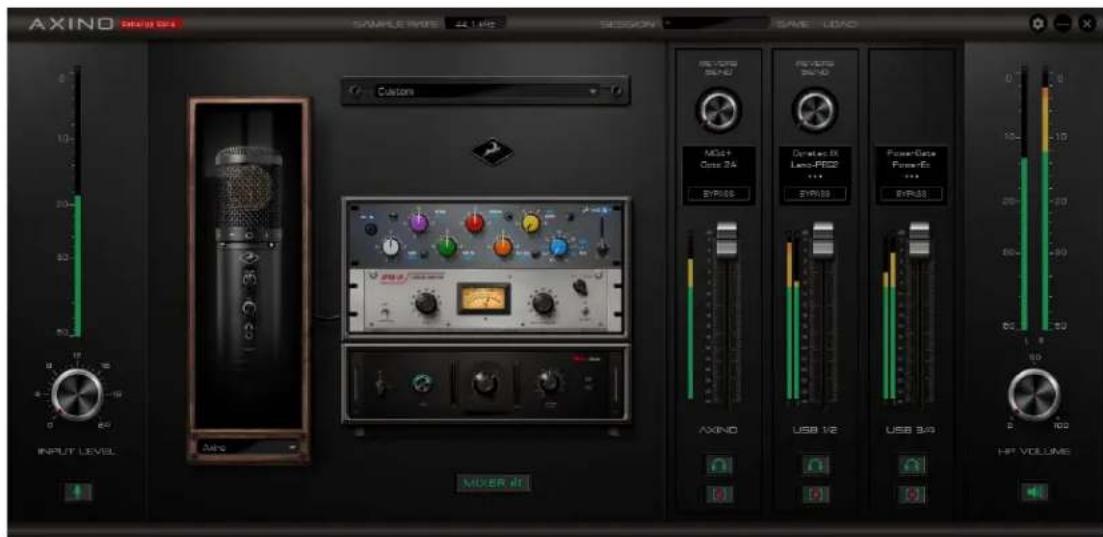This screenshot has width=1103, height=537.
Task: Click the Input Level gain knob
Action: (77, 394)
